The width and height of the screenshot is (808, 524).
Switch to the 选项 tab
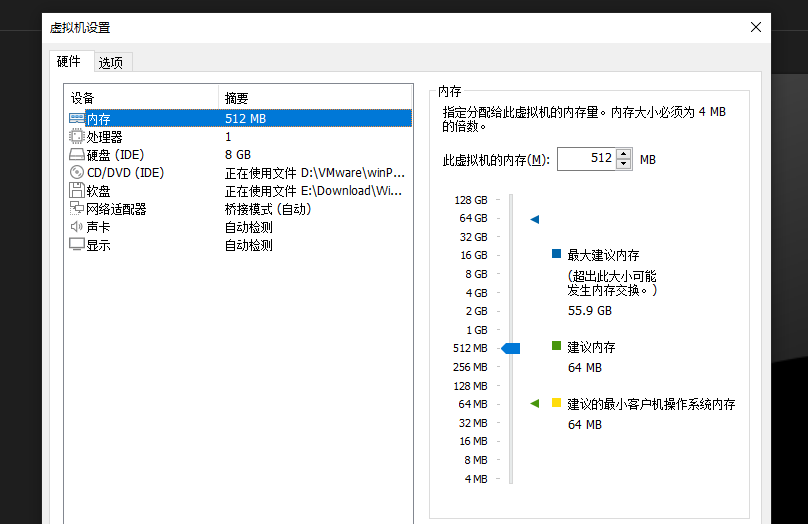(111, 63)
